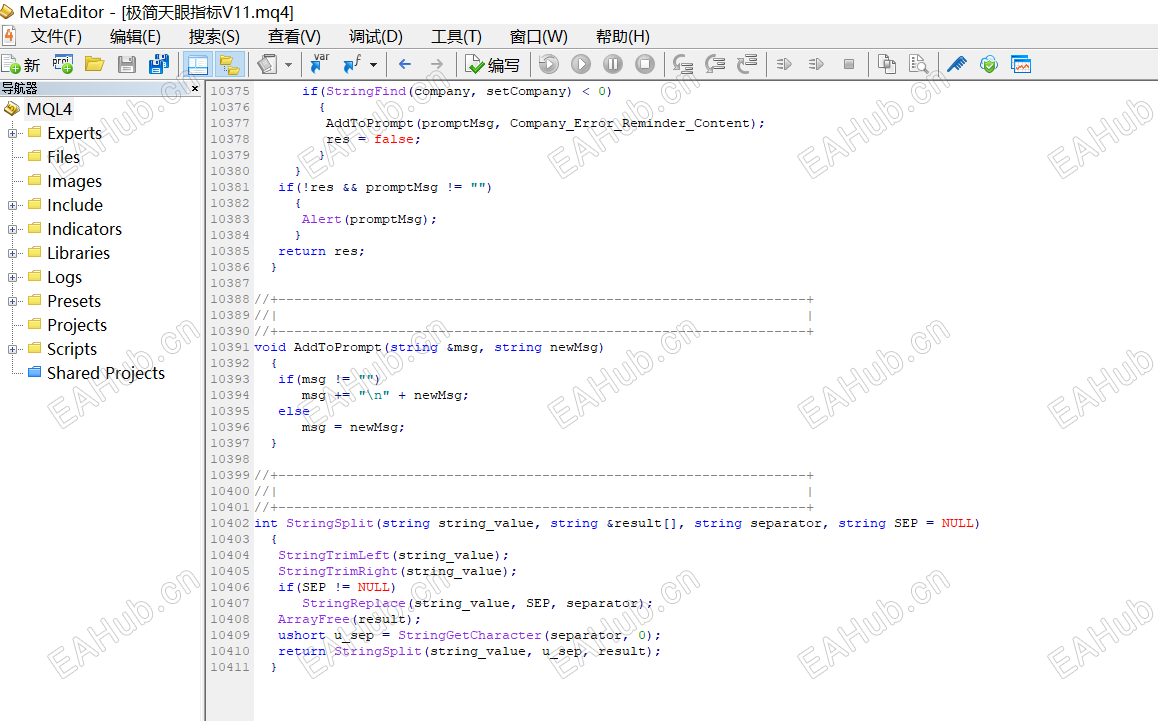The image size is (1158, 721).
Task: Click the code Styler icon
Action: tap(267, 65)
